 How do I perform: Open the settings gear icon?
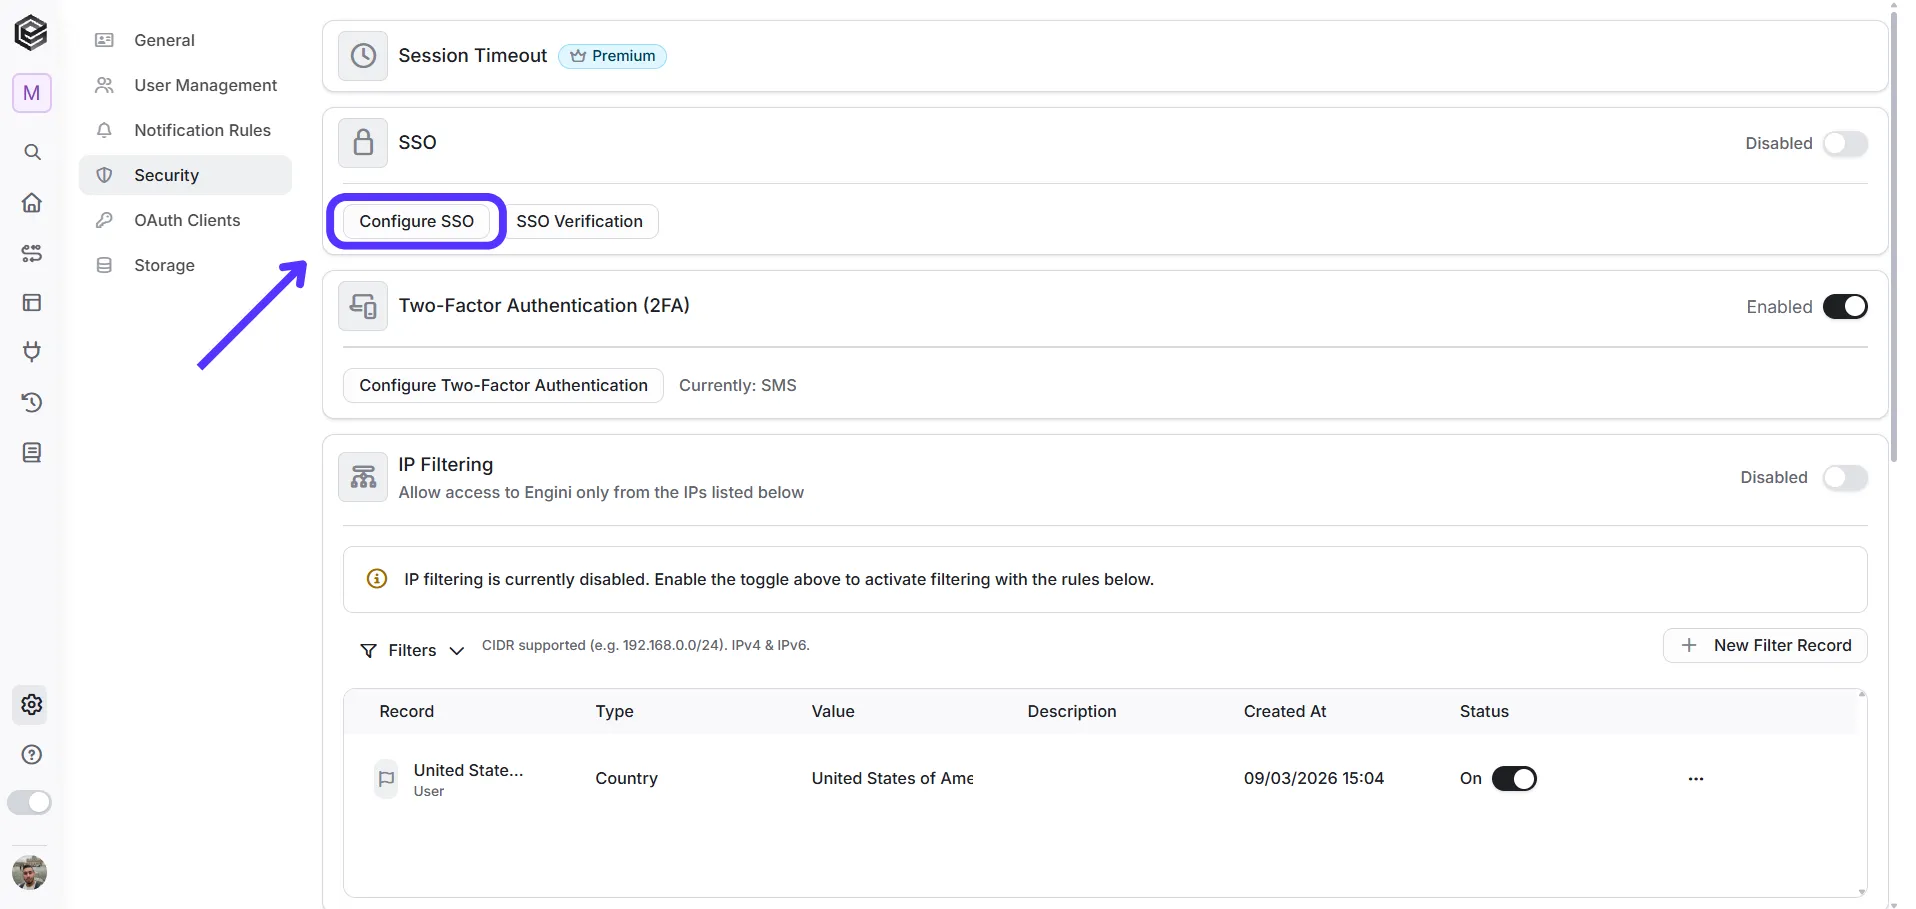(32, 704)
